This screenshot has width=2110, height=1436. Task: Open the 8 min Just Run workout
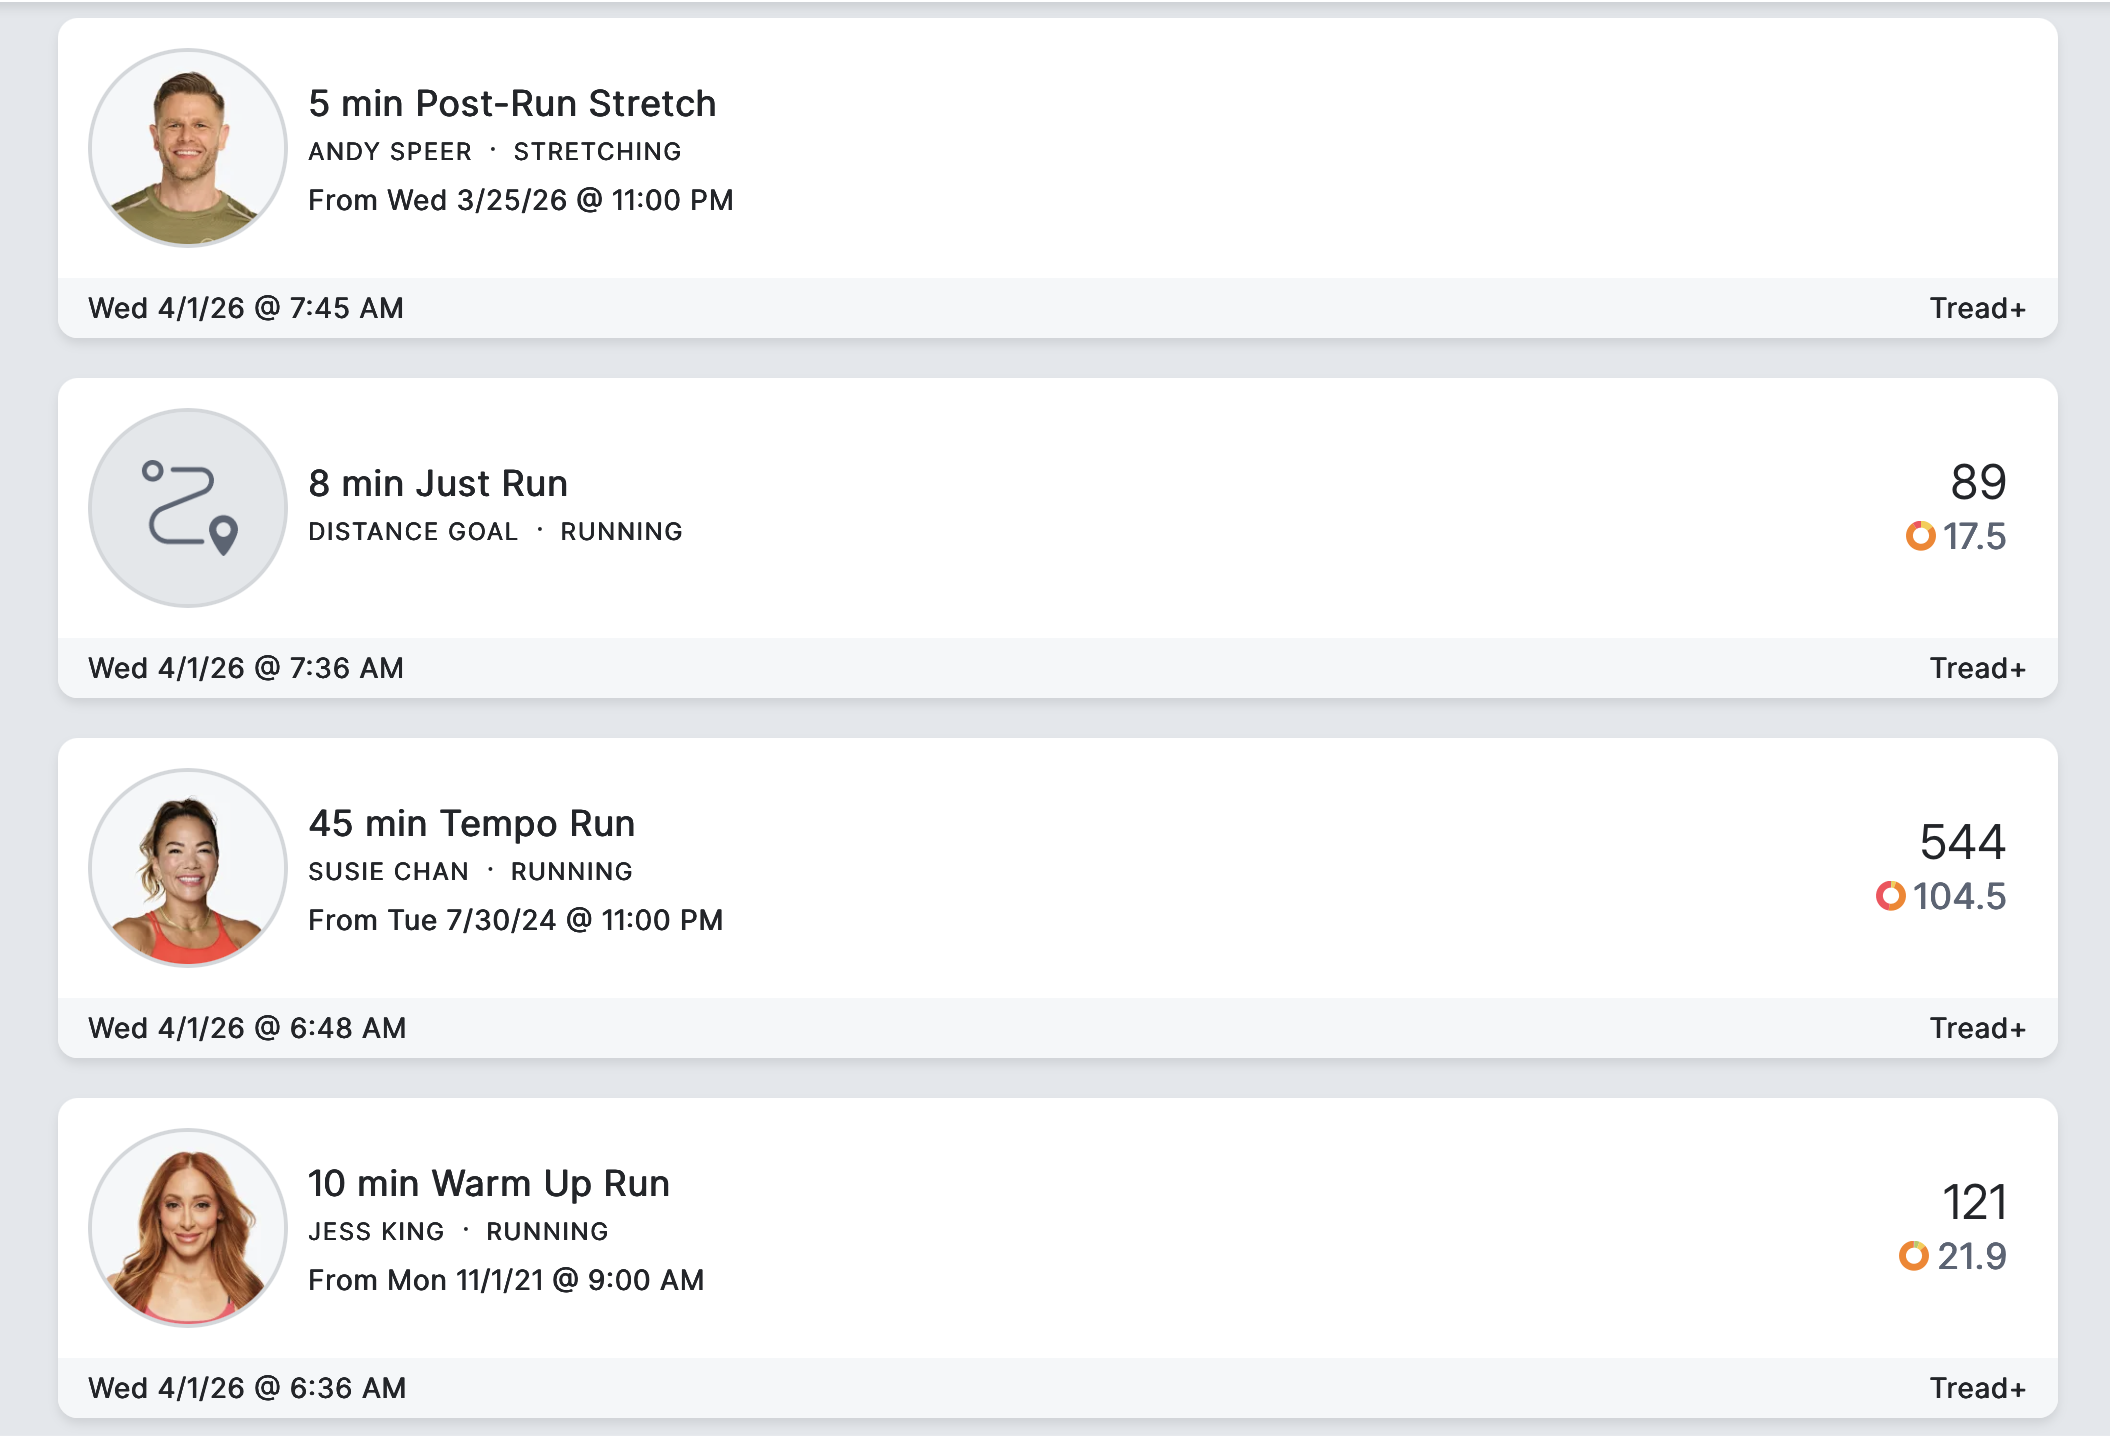[x=438, y=484]
